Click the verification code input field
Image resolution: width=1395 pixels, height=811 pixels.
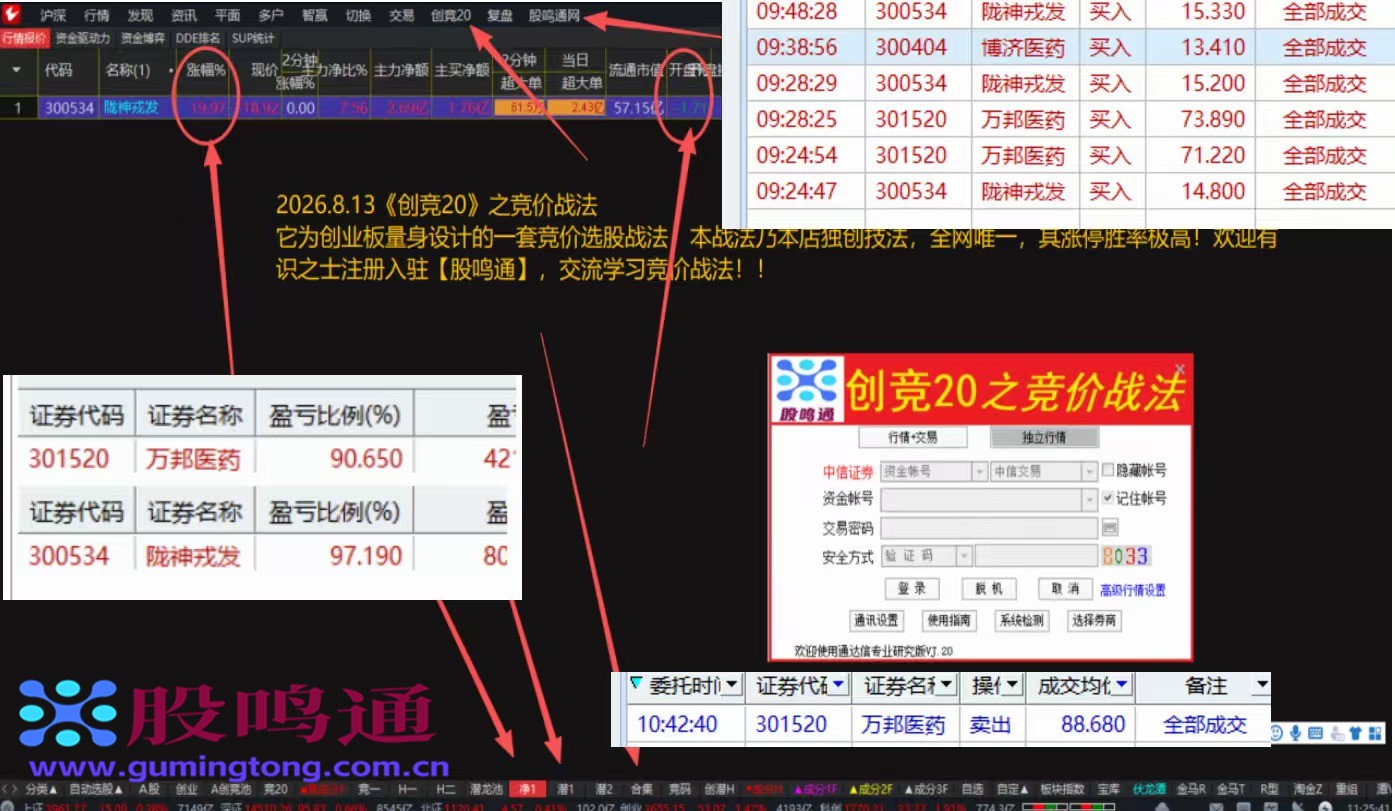click(x=1037, y=556)
